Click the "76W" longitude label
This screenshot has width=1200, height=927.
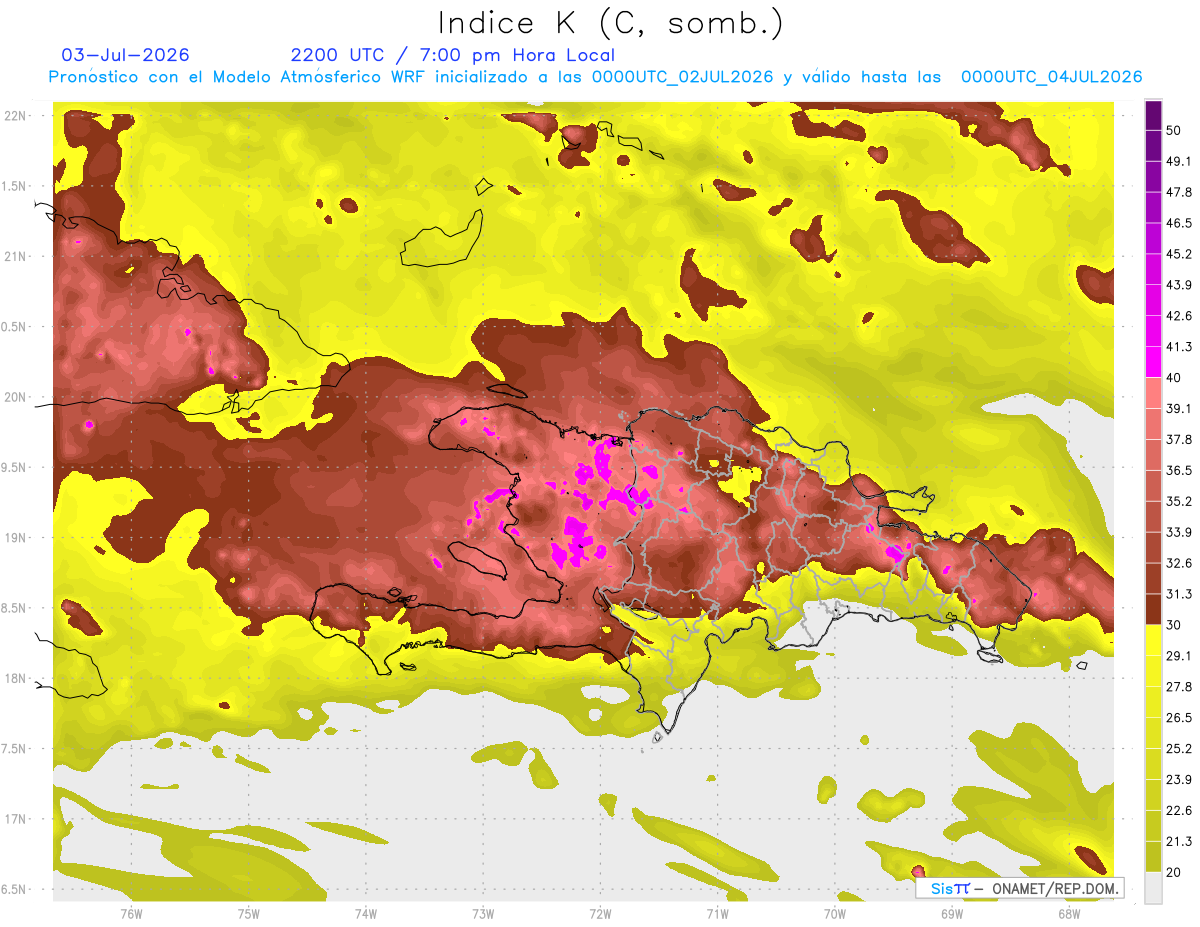pos(130,914)
